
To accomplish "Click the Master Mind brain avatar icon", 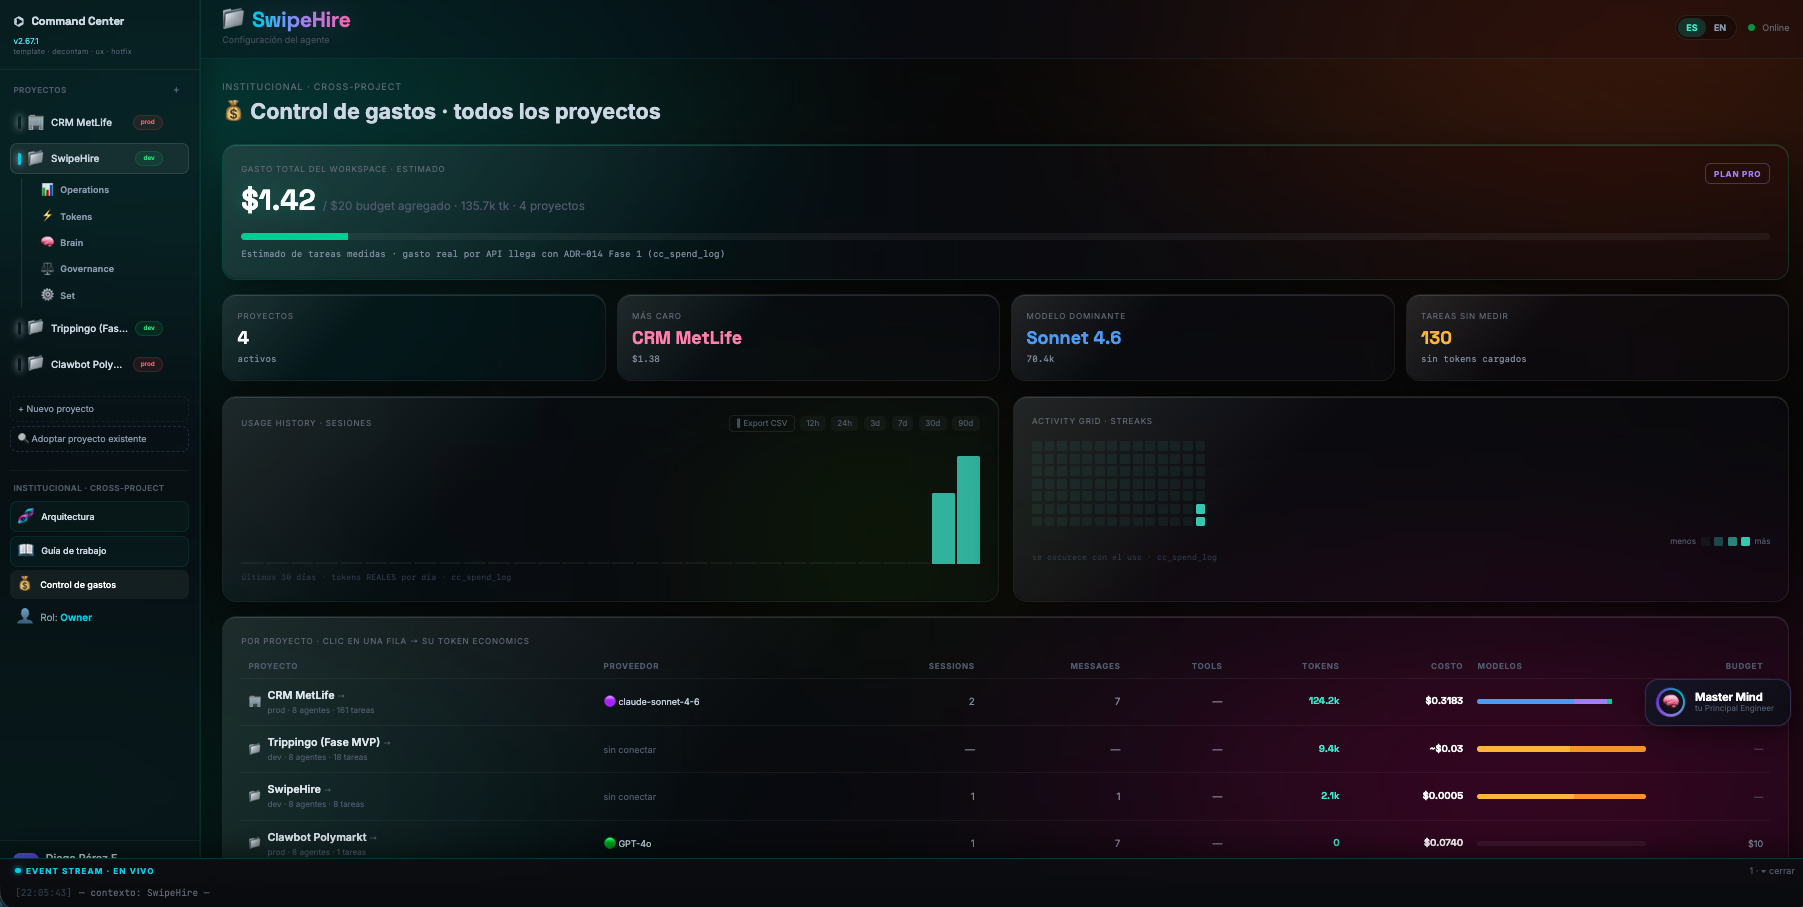I will pyautogui.click(x=1671, y=702).
